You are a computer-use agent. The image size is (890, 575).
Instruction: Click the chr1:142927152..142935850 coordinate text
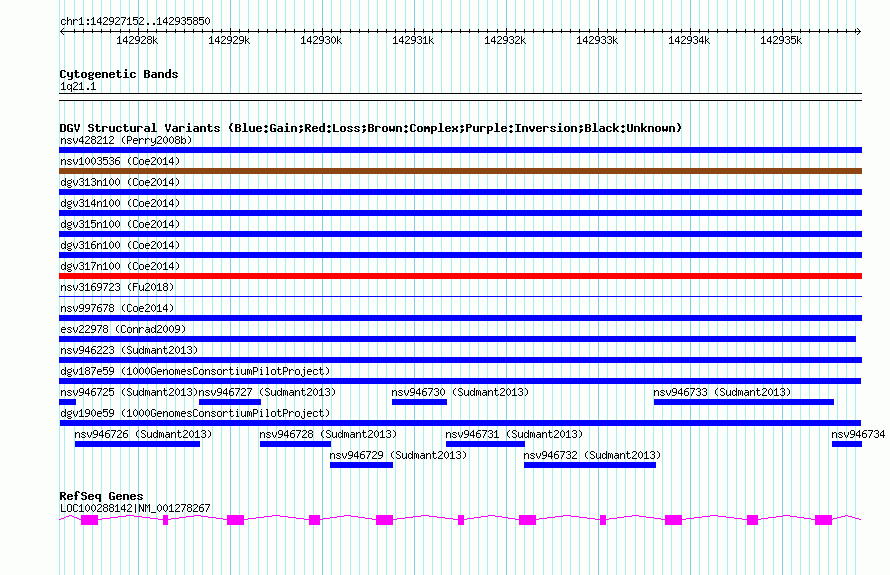(135, 21)
